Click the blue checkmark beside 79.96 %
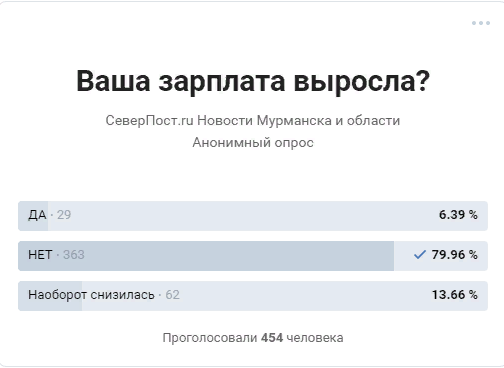 coord(420,255)
